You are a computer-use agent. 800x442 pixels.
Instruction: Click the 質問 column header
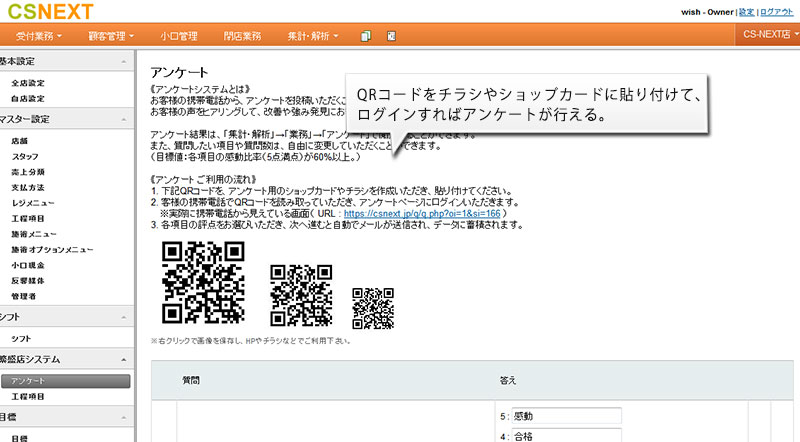click(x=191, y=380)
